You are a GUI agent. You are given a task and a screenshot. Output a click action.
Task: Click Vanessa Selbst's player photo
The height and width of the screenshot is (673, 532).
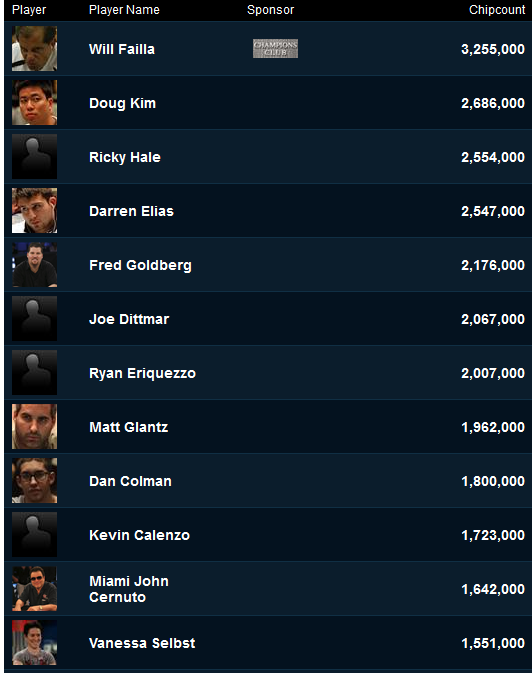pos(34,643)
